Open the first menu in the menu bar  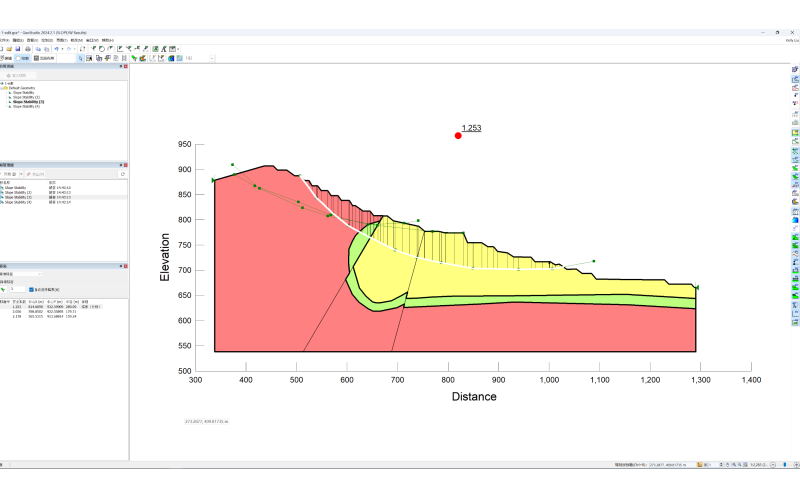point(4,40)
